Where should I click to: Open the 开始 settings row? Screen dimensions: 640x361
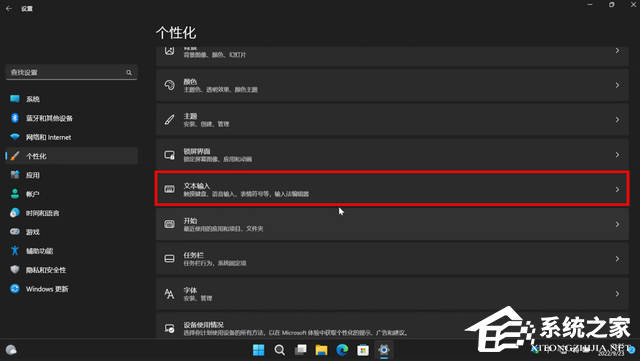[x=392, y=224]
